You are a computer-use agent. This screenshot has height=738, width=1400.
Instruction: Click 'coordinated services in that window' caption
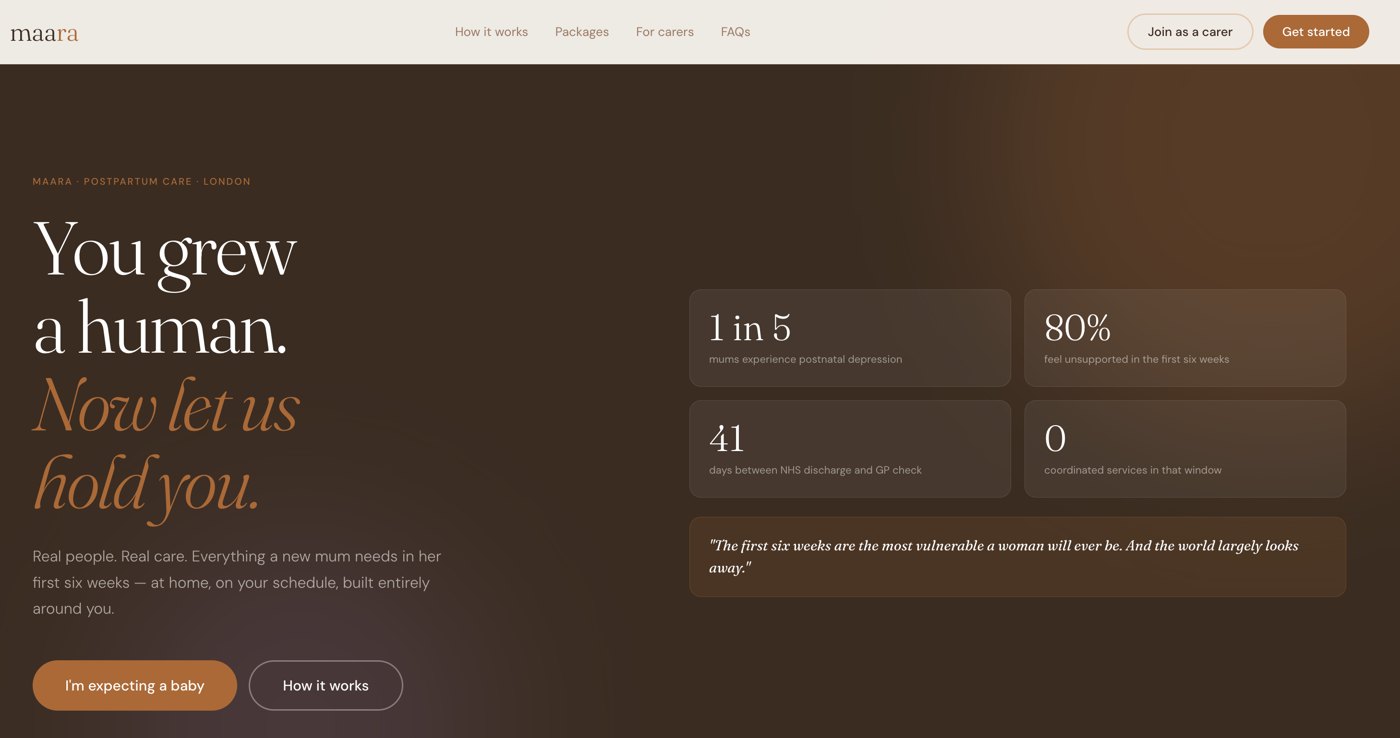coord(1133,470)
